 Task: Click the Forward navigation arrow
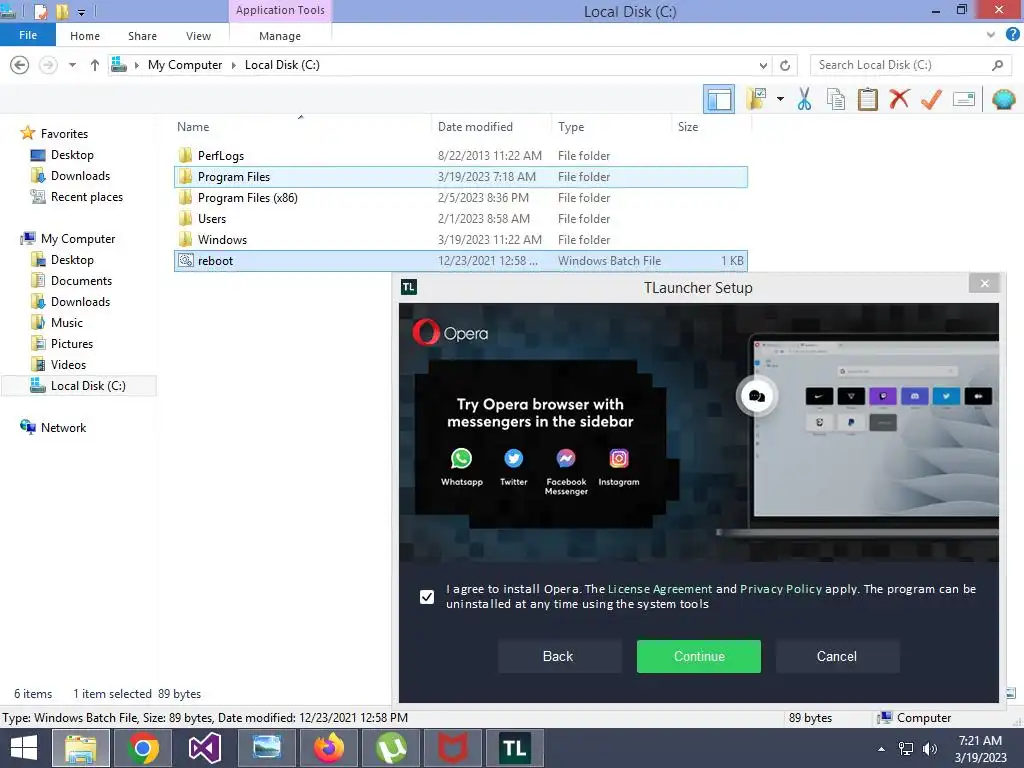[48, 65]
